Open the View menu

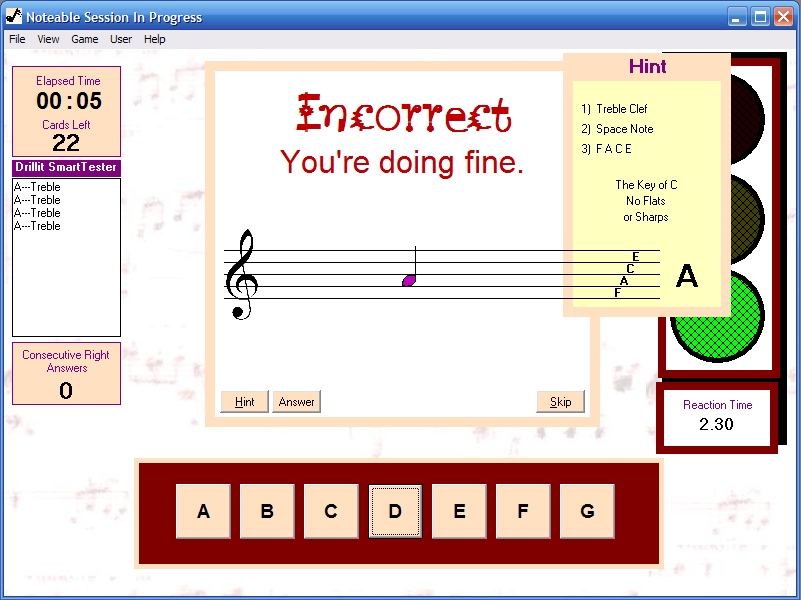(x=48, y=39)
